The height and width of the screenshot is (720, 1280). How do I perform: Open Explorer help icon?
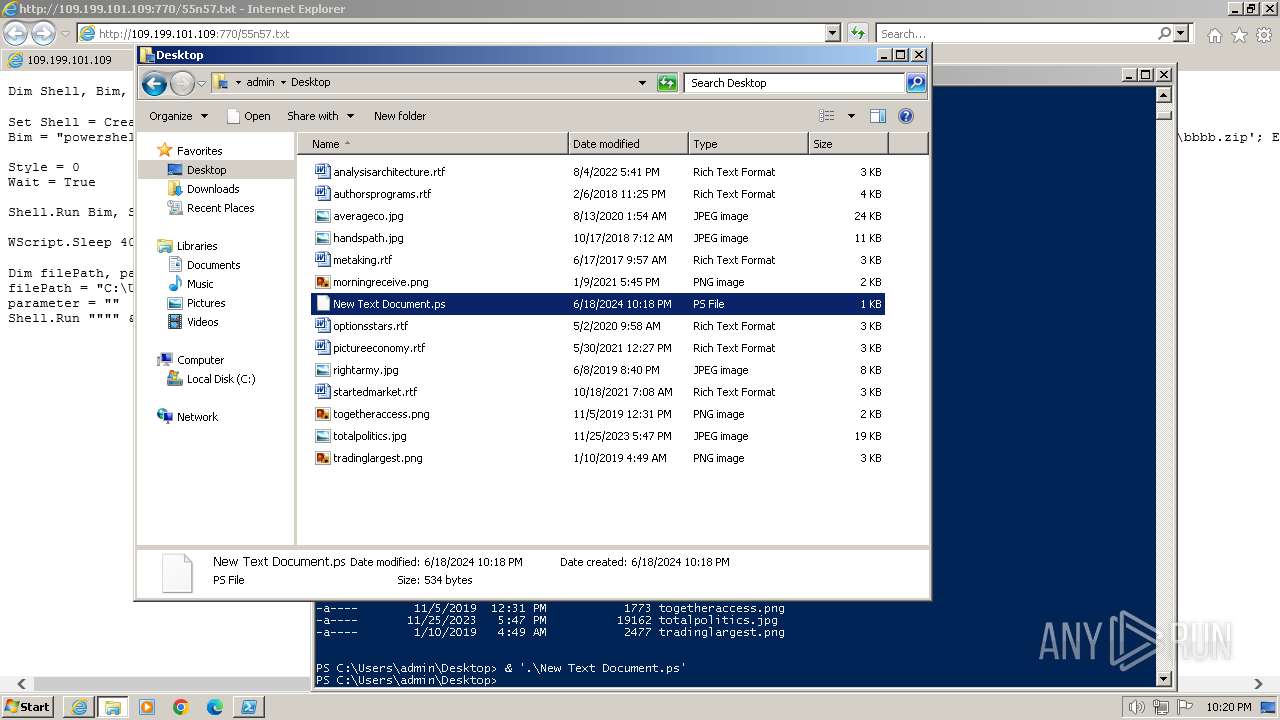906,116
